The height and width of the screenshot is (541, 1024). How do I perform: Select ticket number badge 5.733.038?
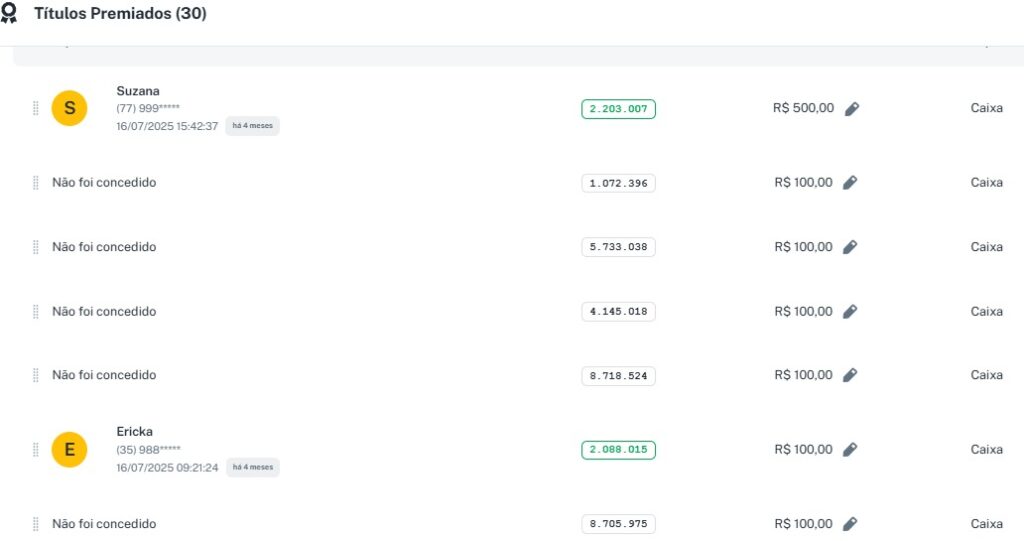[x=618, y=247]
